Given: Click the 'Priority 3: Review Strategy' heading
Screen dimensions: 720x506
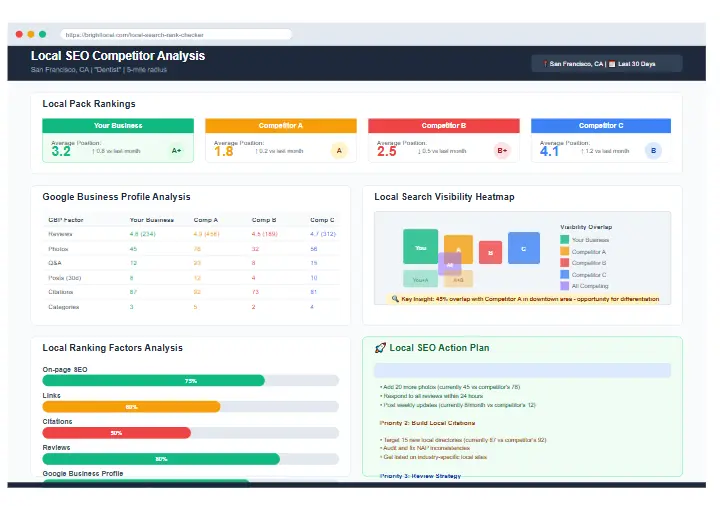Looking at the screenshot, I should coord(420,476).
